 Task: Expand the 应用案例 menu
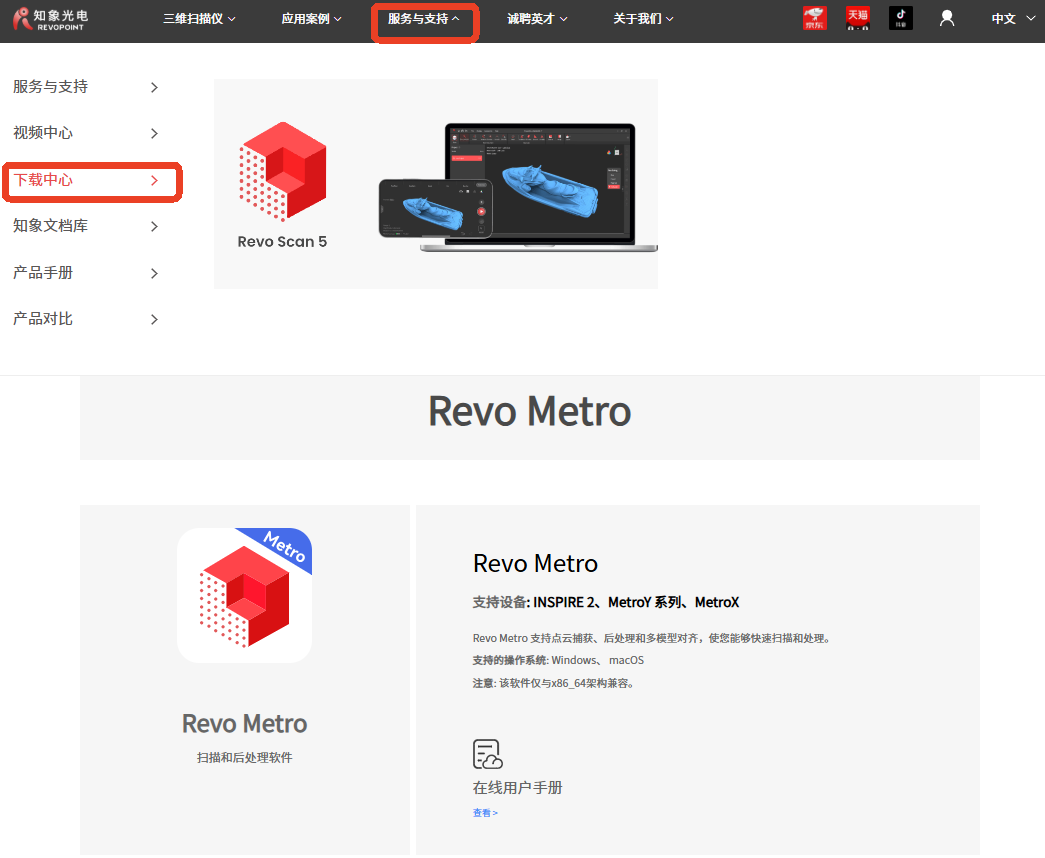coord(311,18)
